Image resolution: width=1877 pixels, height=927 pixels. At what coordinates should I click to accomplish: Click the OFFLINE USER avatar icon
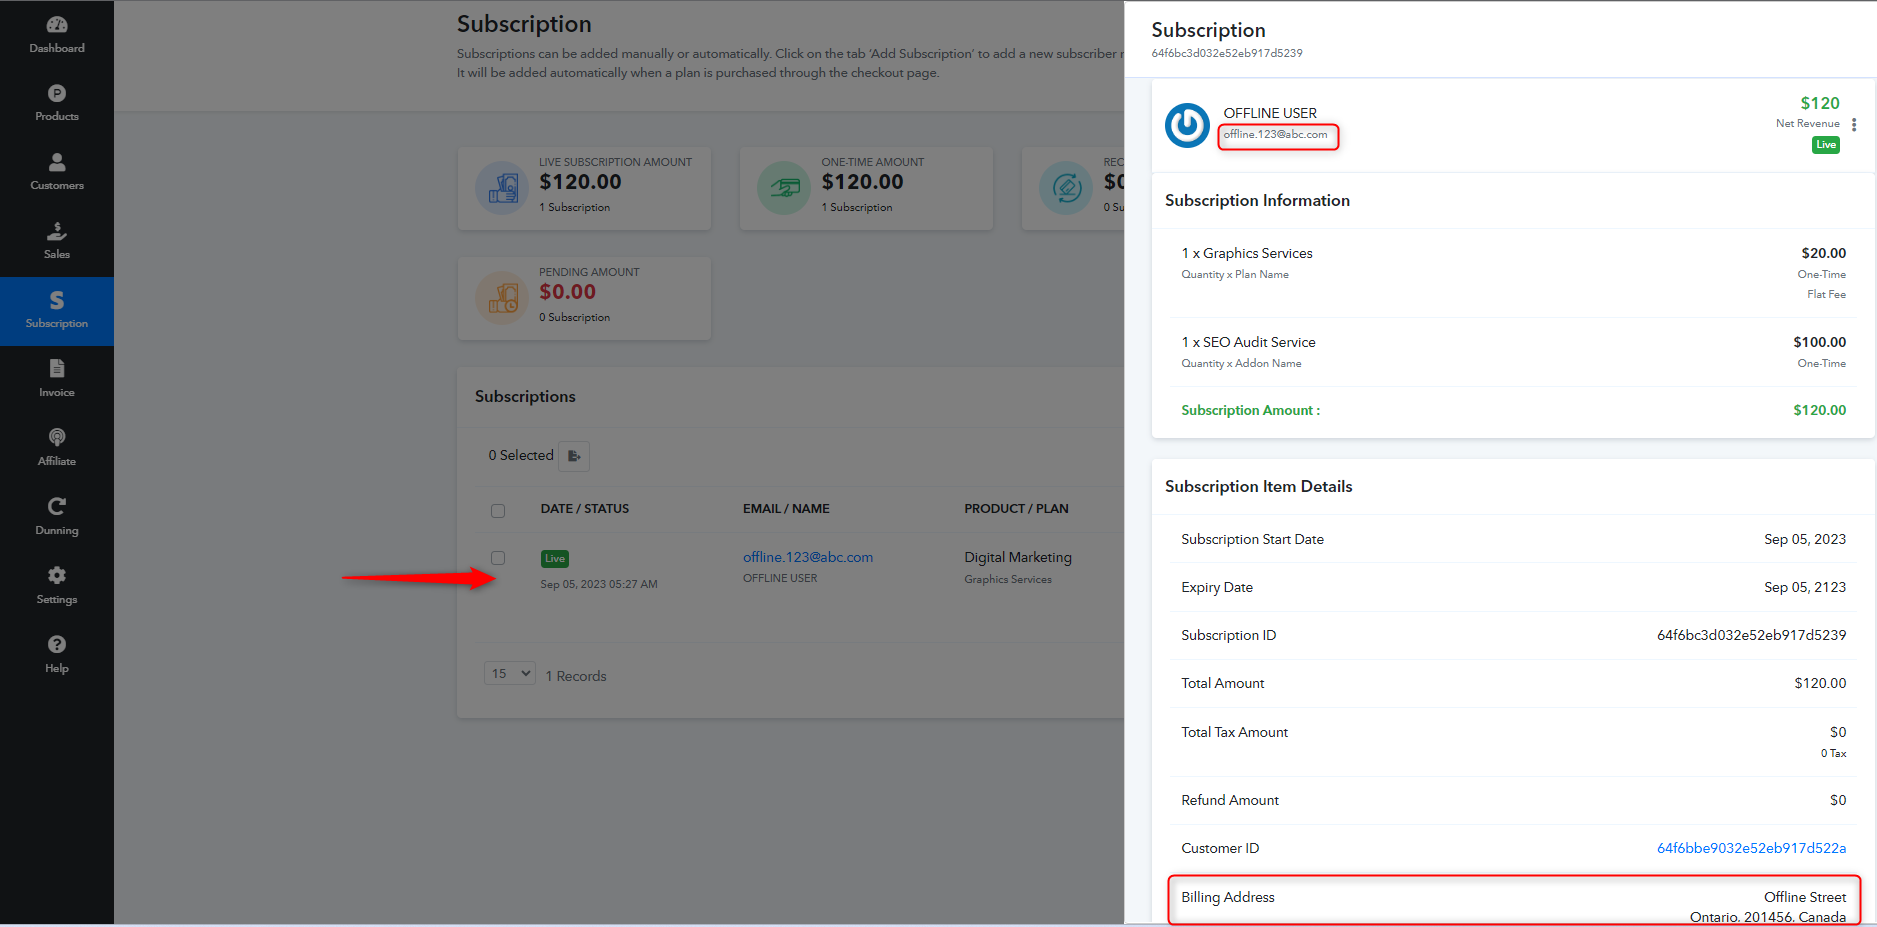coord(1188,125)
